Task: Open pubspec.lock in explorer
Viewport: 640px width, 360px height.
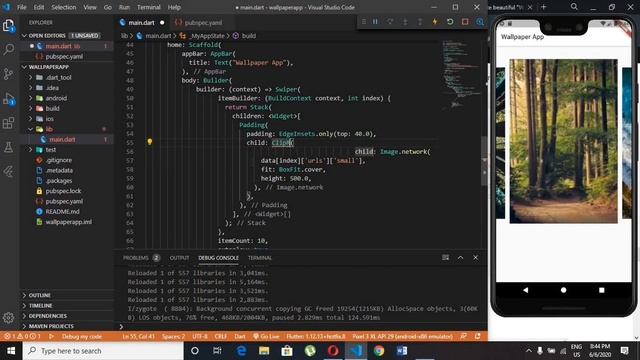Action: point(63,191)
